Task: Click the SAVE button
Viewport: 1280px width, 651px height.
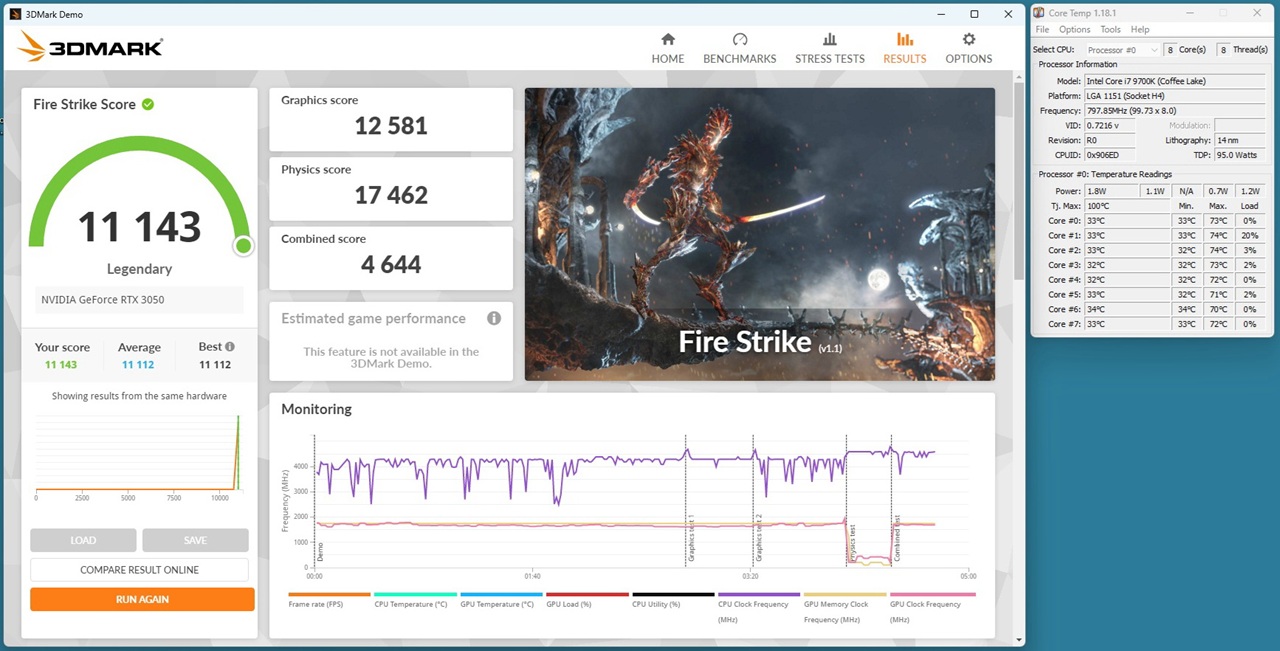Action: pos(195,540)
